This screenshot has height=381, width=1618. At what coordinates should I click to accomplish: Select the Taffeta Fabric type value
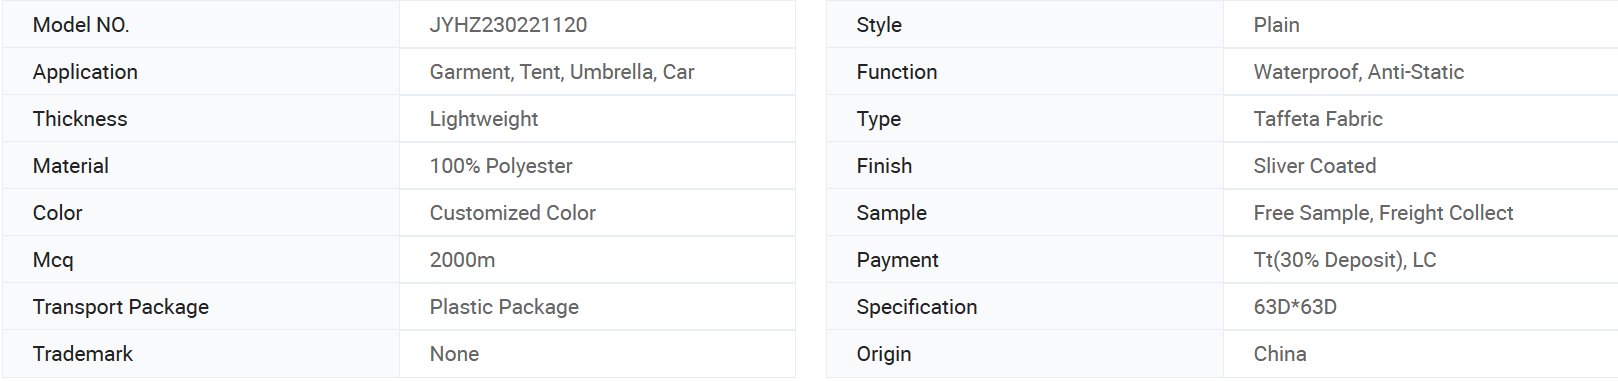coord(1318,119)
